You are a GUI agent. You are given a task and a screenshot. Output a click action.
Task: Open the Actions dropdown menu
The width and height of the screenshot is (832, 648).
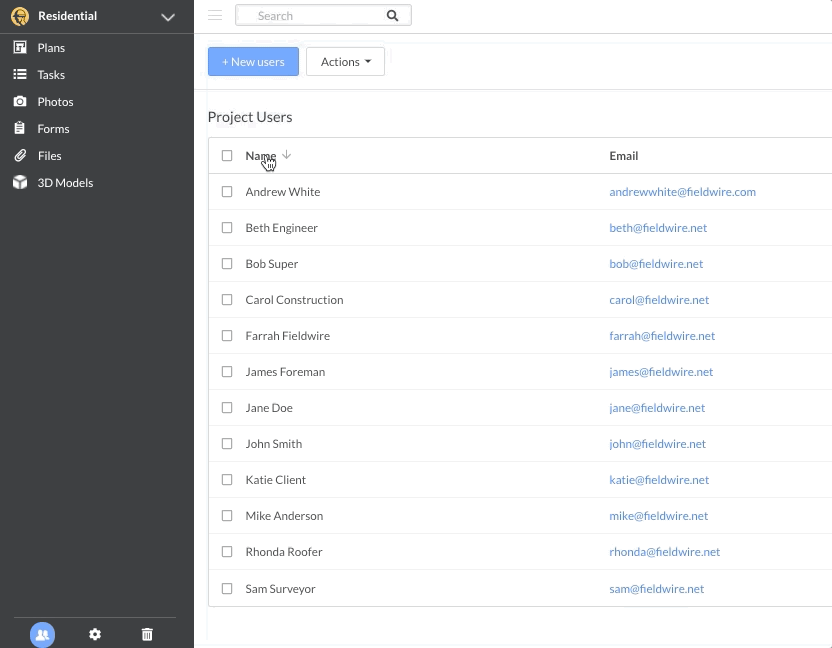point(345,62)
